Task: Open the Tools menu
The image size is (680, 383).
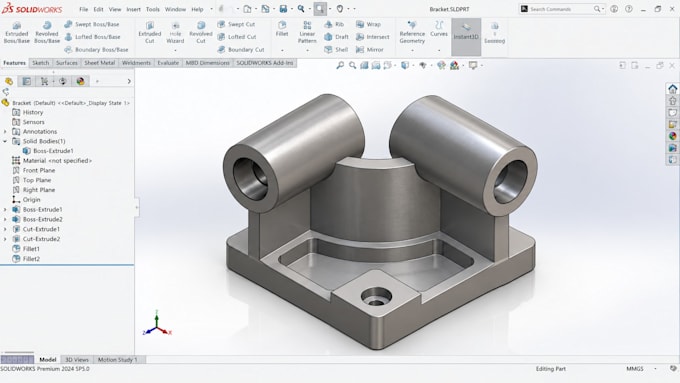Action: coord(153,9)
